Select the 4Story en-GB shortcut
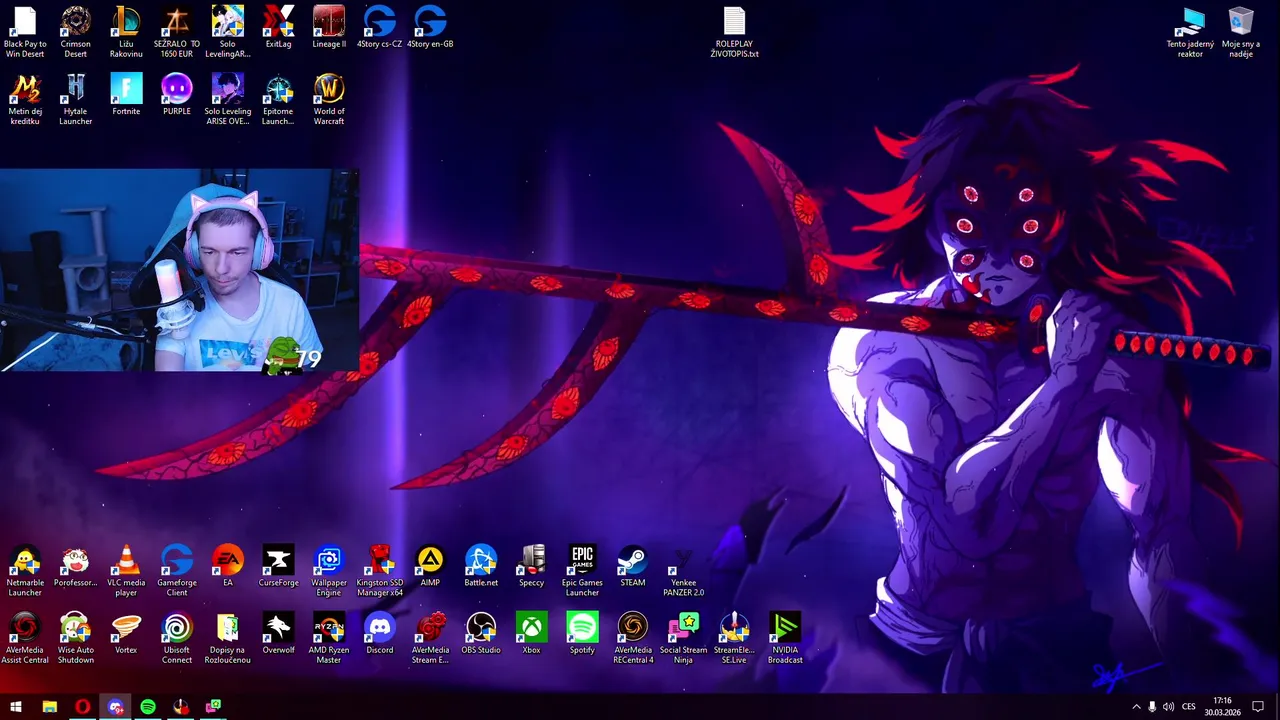The width and height of the screenshot is (1280, 720). click(430, 27)
